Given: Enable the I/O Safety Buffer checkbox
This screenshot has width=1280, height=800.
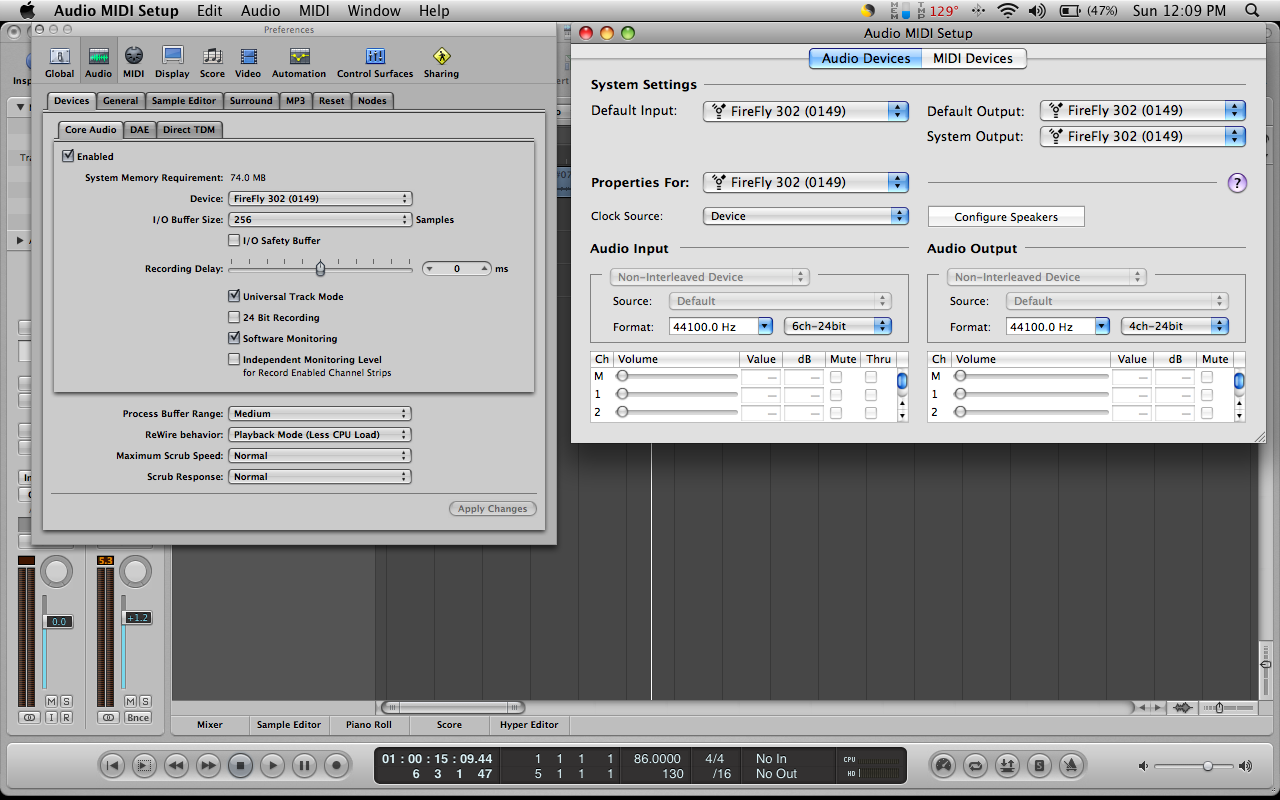Looking at the screenshot, I should (x=234, y=240).
